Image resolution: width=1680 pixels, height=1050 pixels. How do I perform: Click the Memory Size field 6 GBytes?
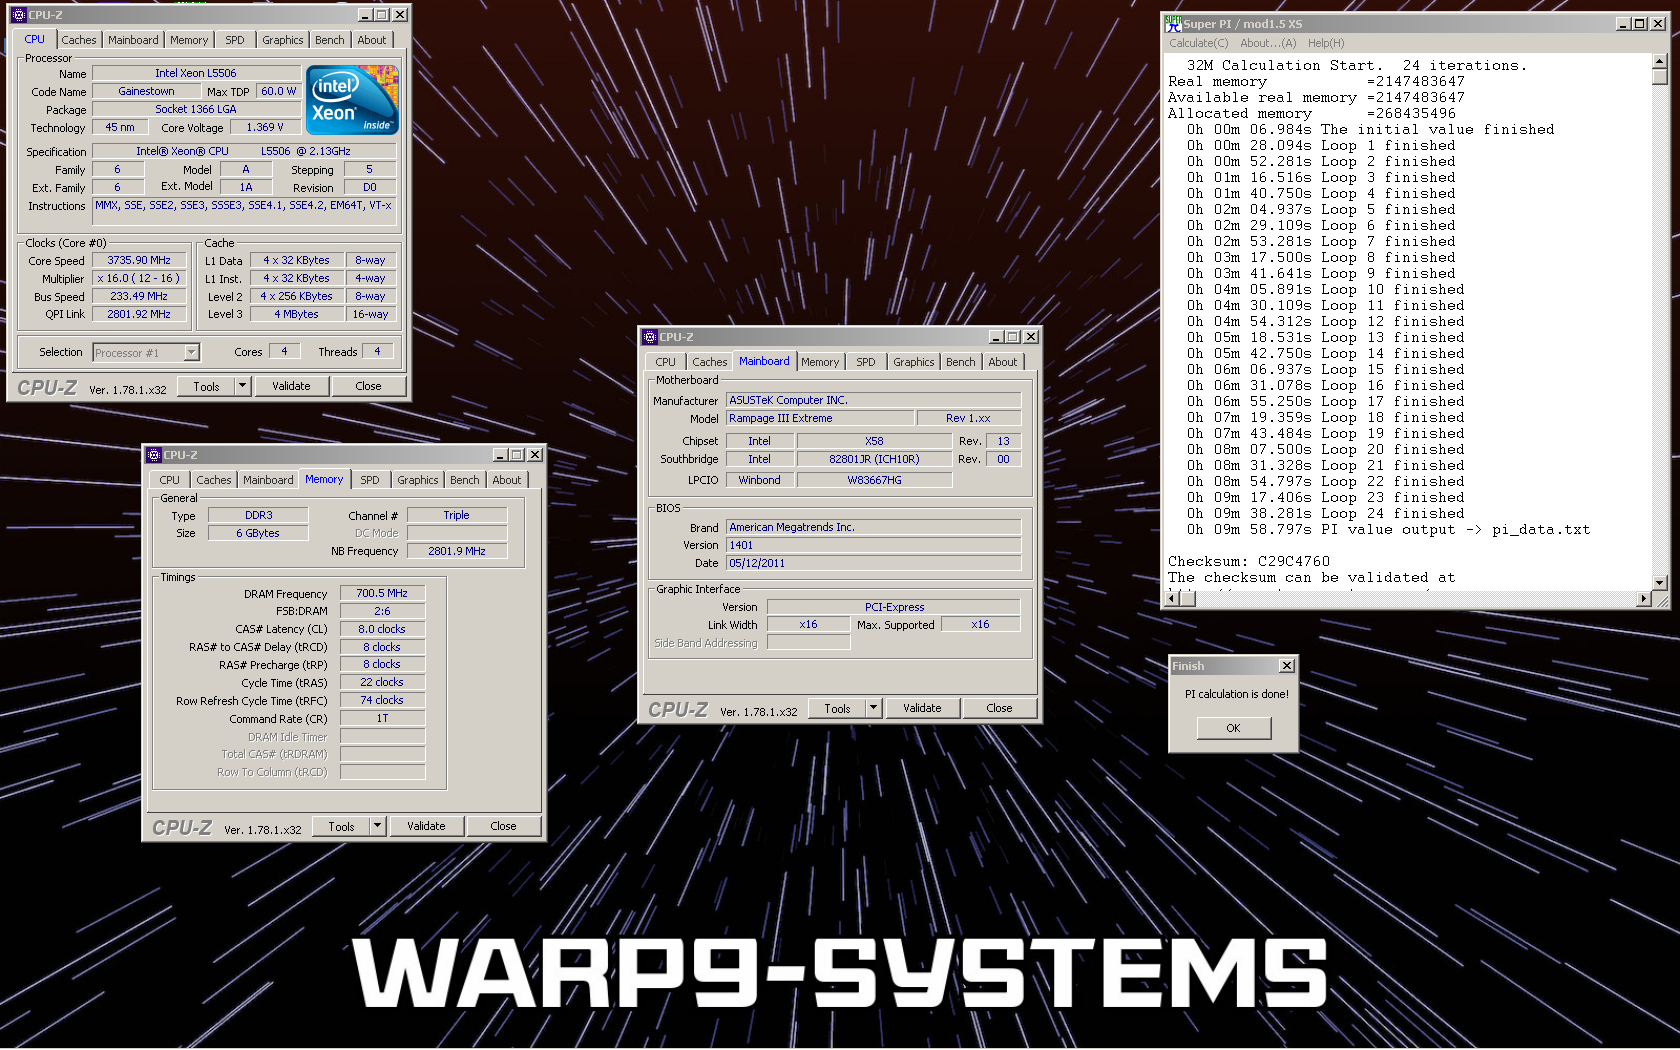click(258, 533)
